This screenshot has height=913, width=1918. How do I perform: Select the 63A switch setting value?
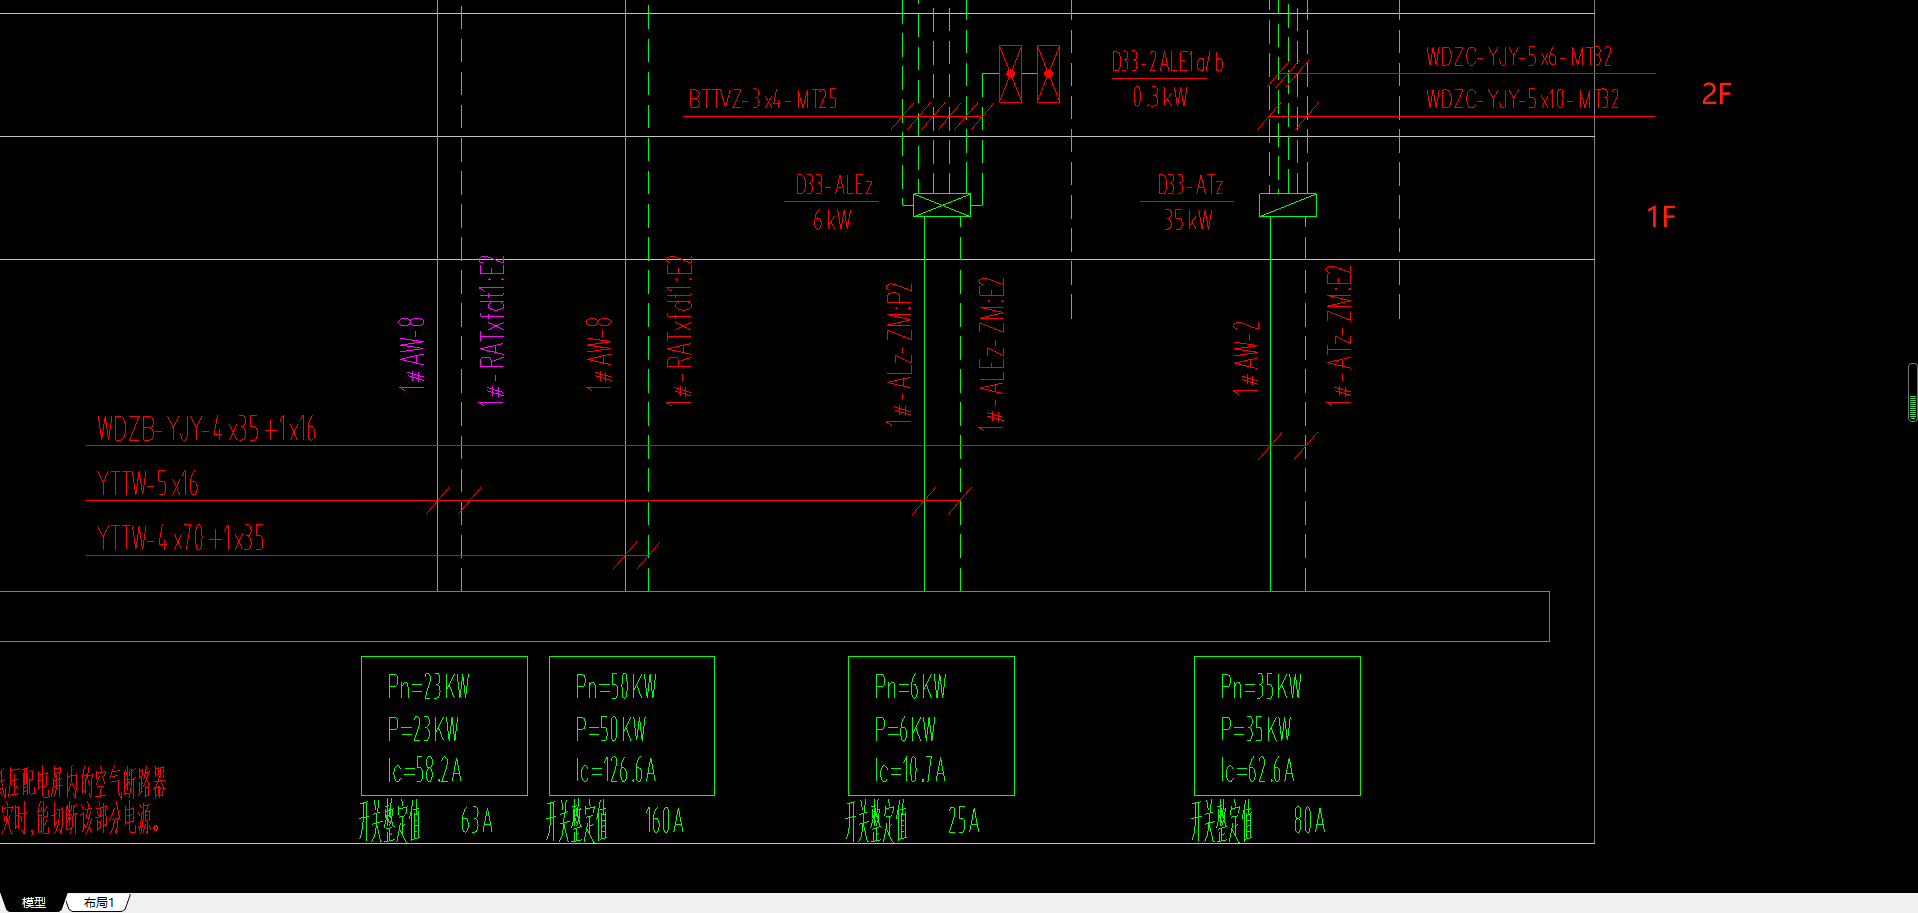(477, 822)
